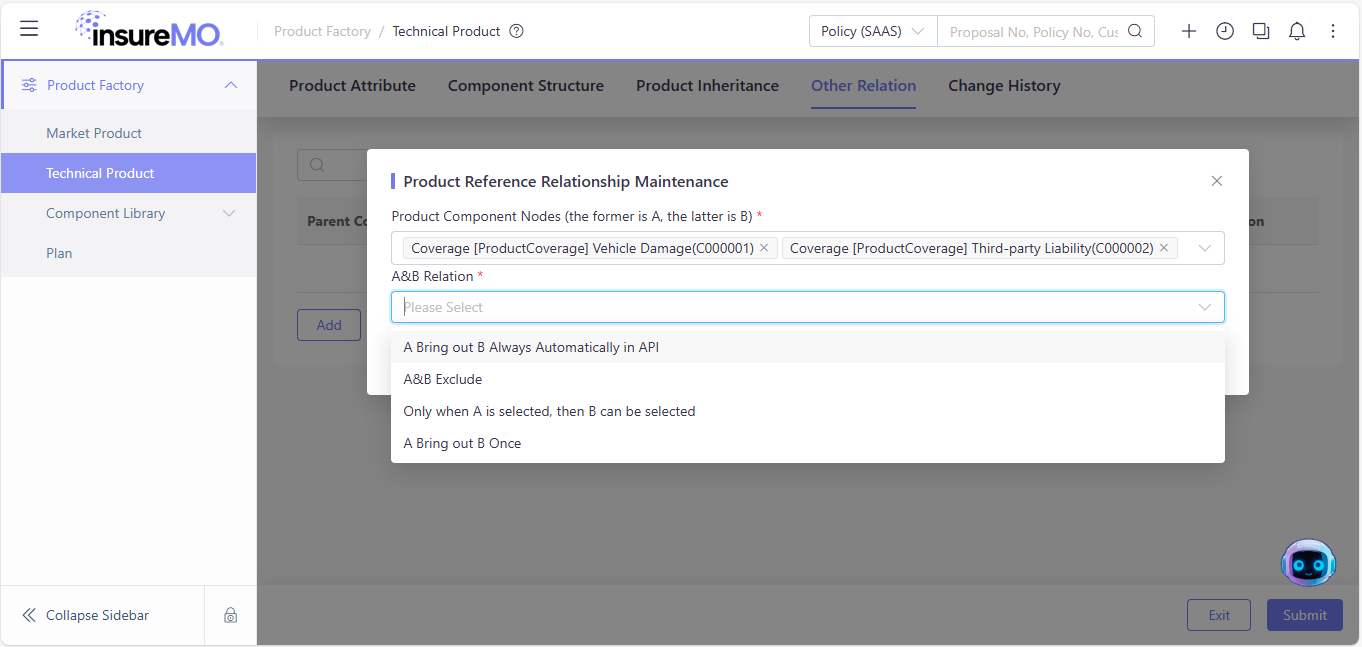
Task: Click the Collapse Sidebar double-arrow icon
Action: point(29,615)
